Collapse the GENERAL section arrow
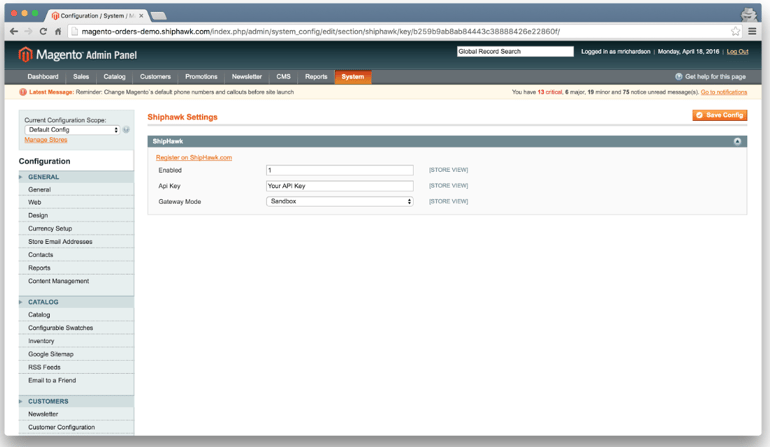 pyautogui.click(x=21, y=177)
